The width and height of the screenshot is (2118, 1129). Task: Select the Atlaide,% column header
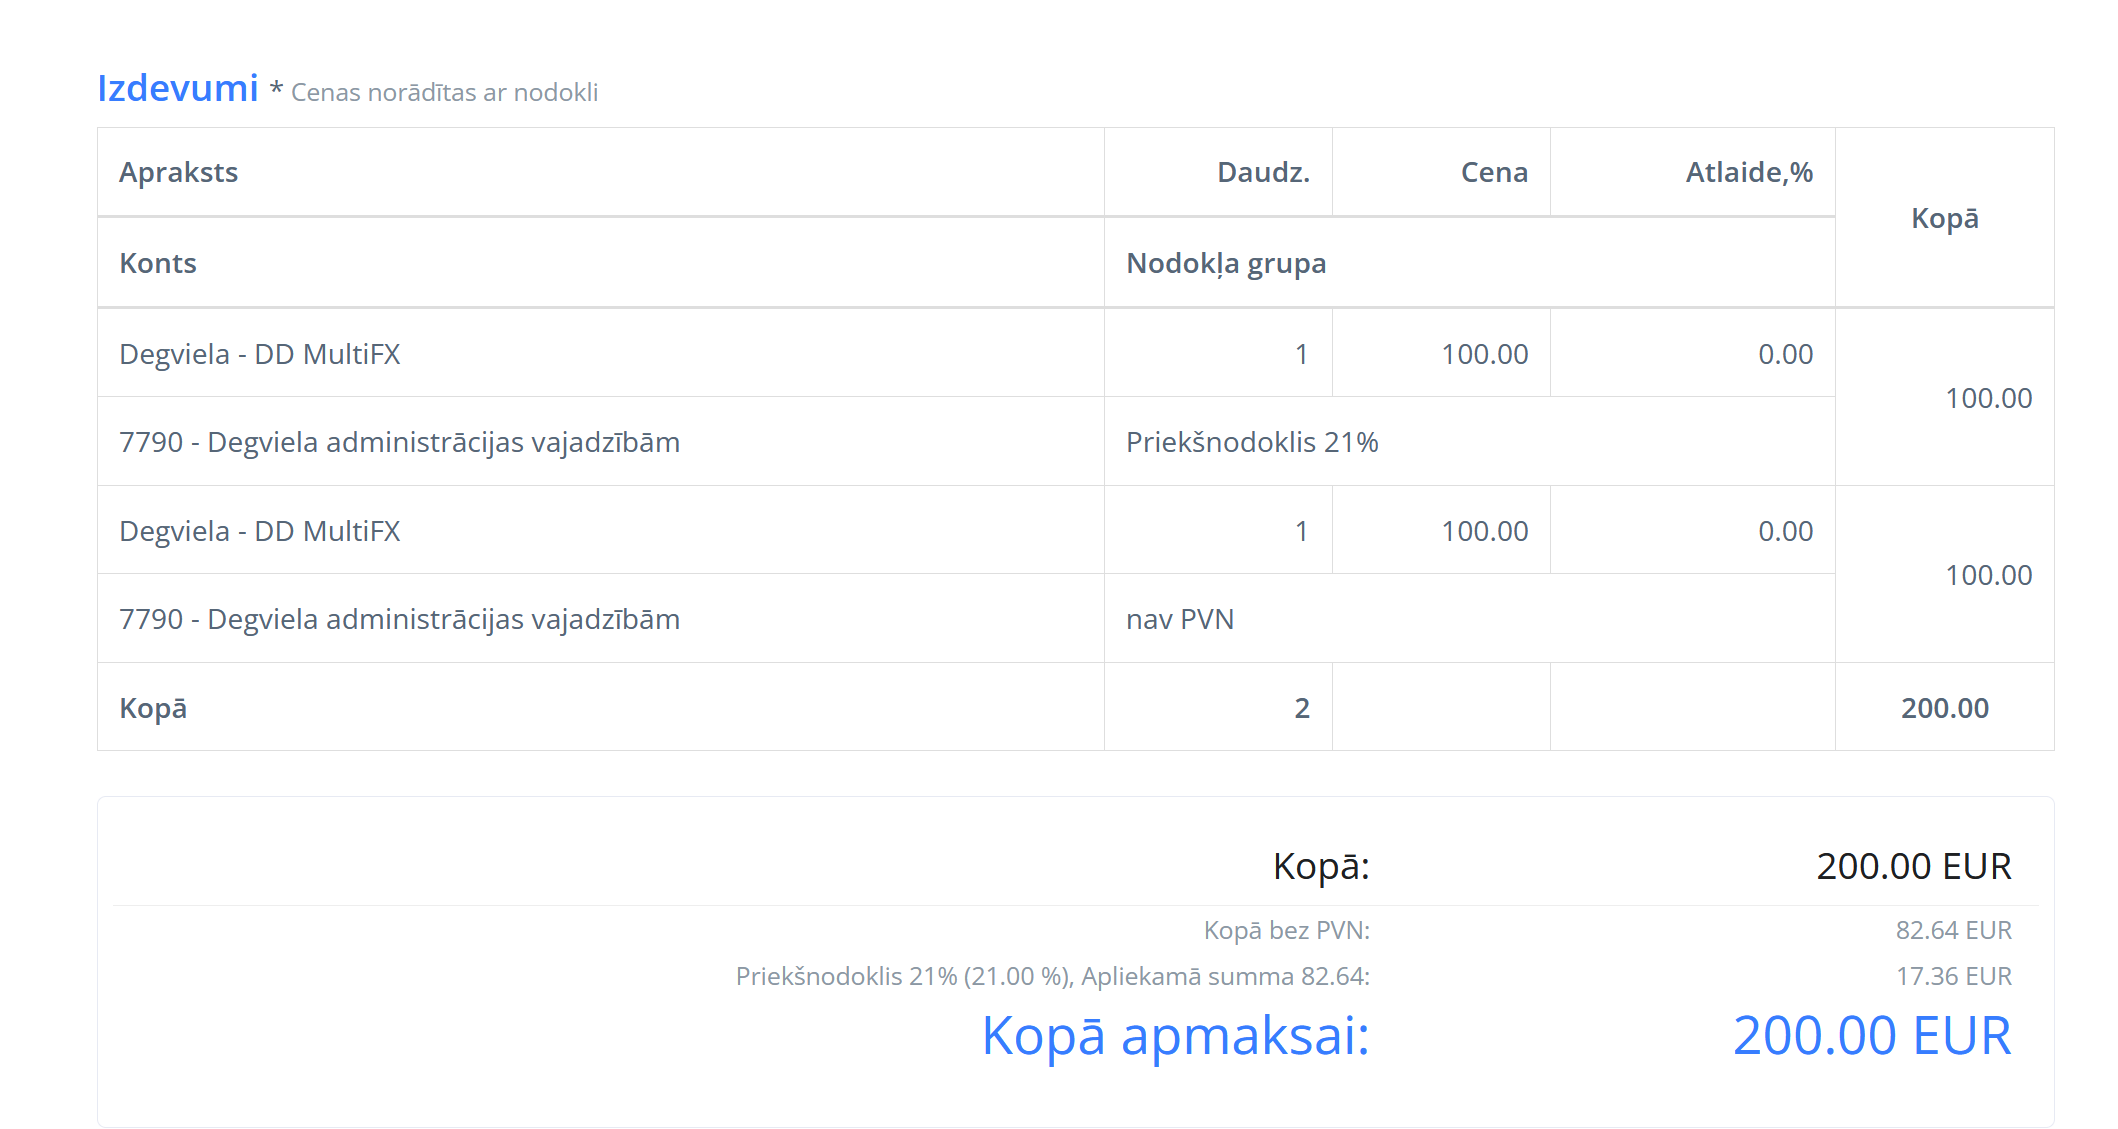[x=1749, y=172]
